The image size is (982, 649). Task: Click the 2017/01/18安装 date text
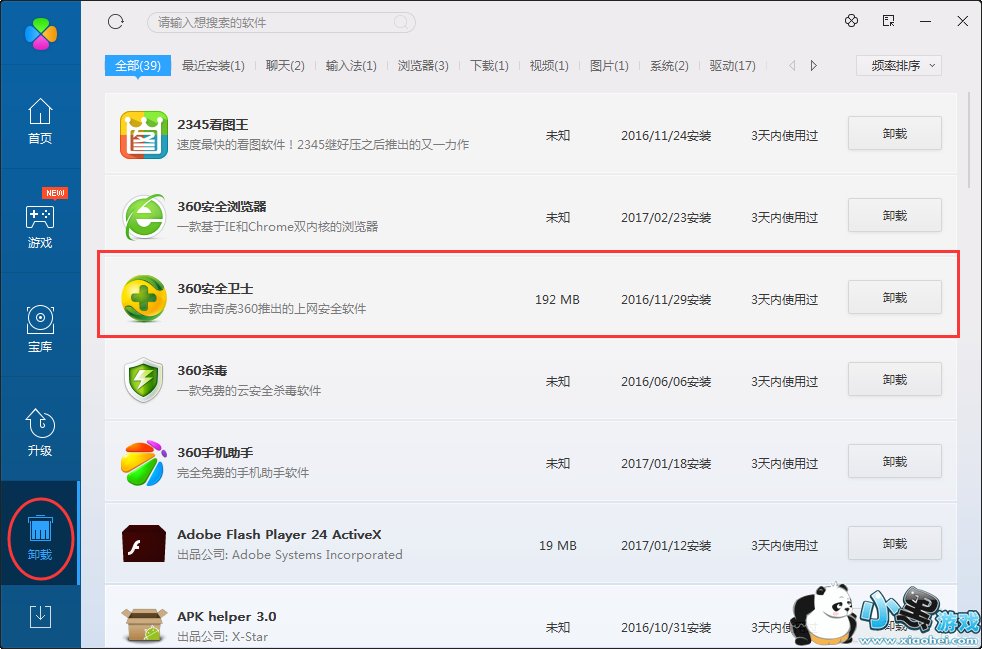click(666, 463)
